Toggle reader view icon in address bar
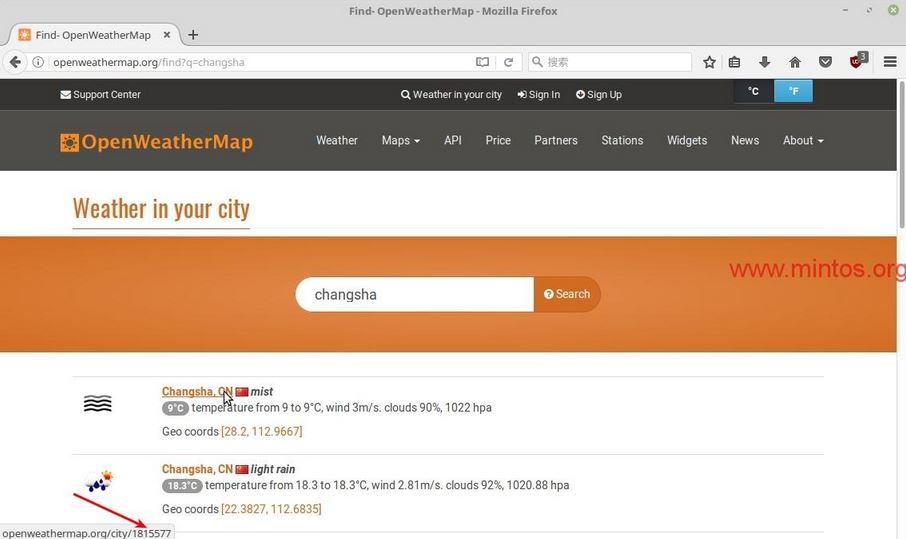The image size is (906, 539). [482, 62]
